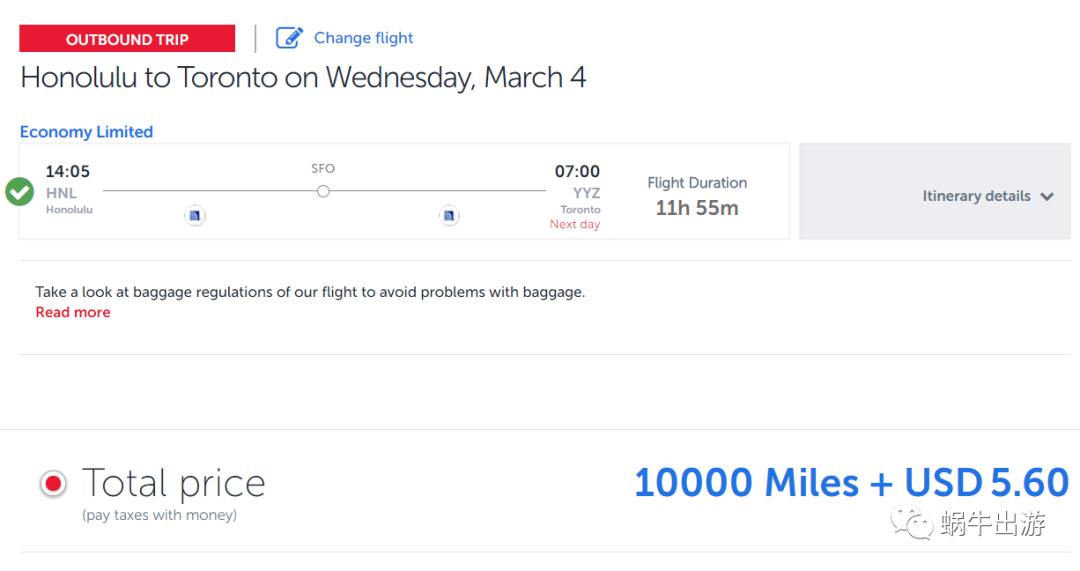Click the airline logo on the SFO–YYZ segment

[449, 215]
